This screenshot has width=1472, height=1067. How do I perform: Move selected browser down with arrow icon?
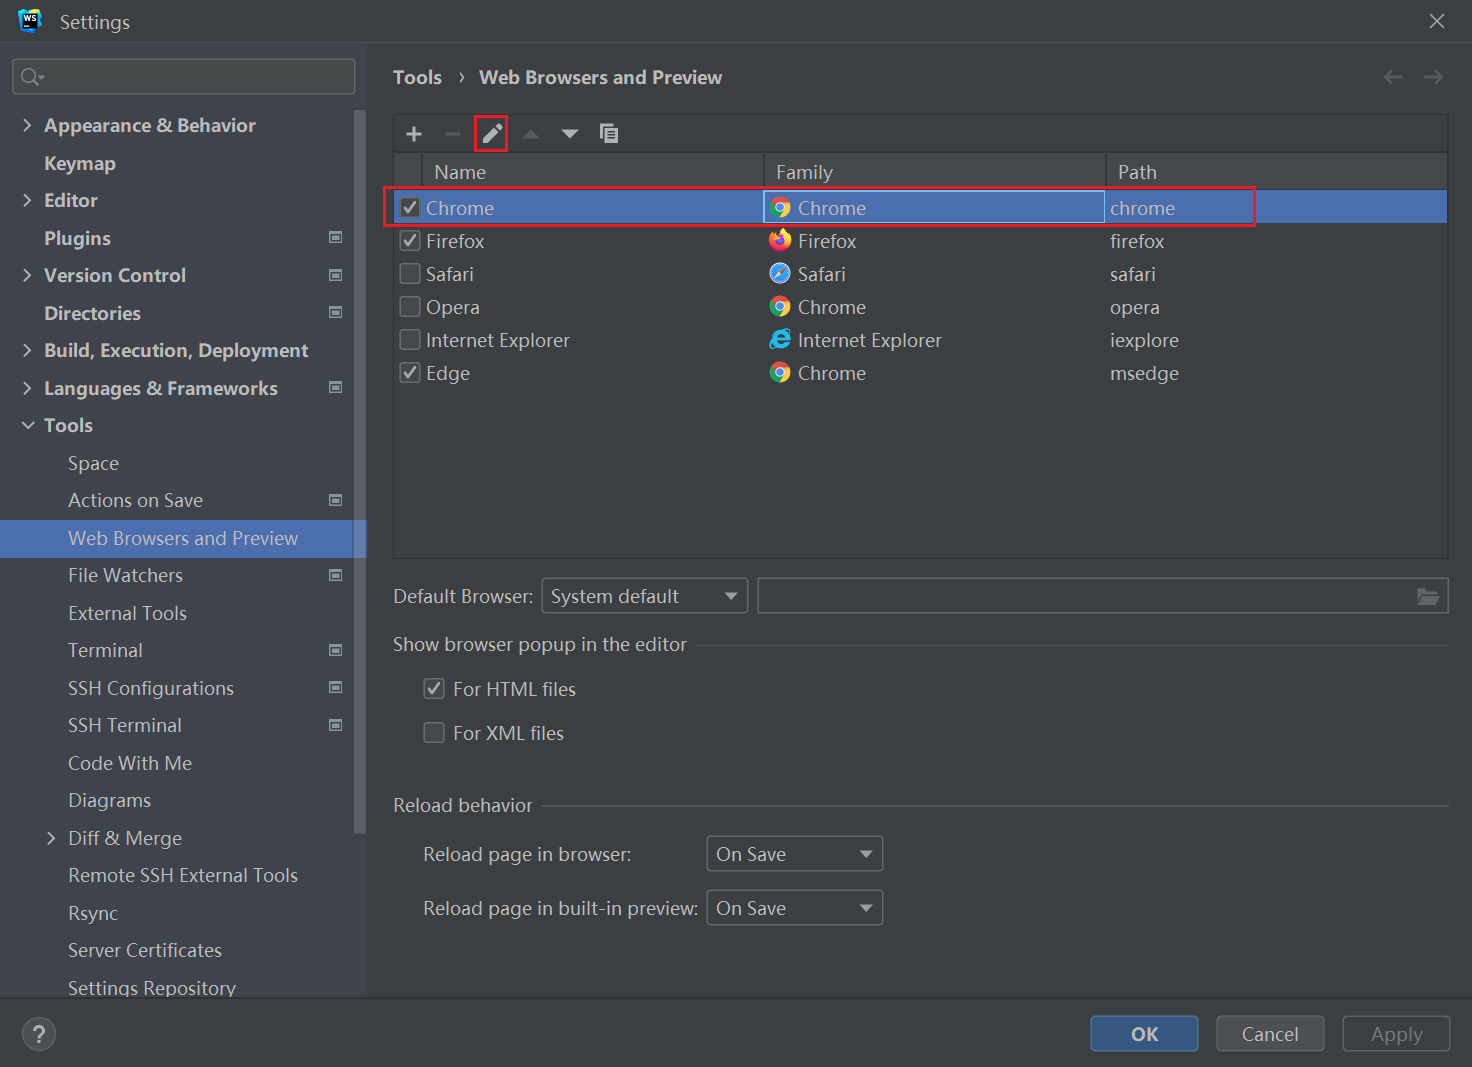[569, 134]
